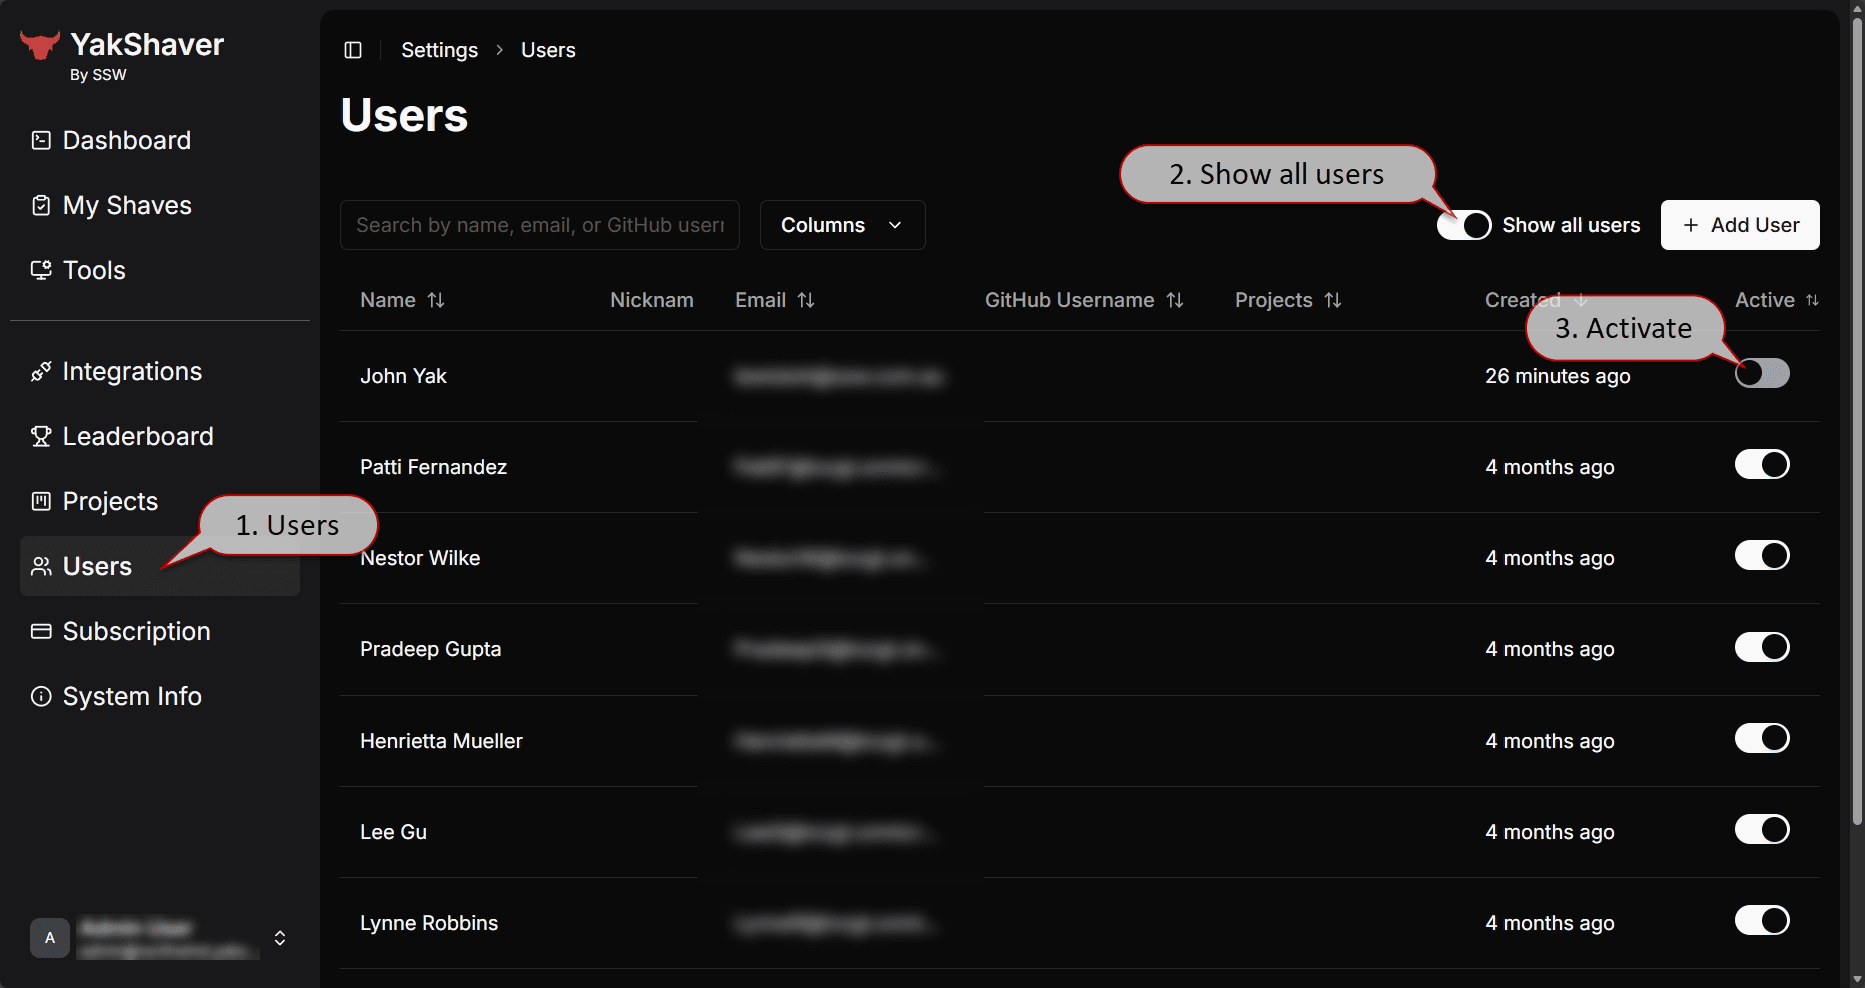
Task: Toggle the sidebar panel icon
Action: click(353, 50)
